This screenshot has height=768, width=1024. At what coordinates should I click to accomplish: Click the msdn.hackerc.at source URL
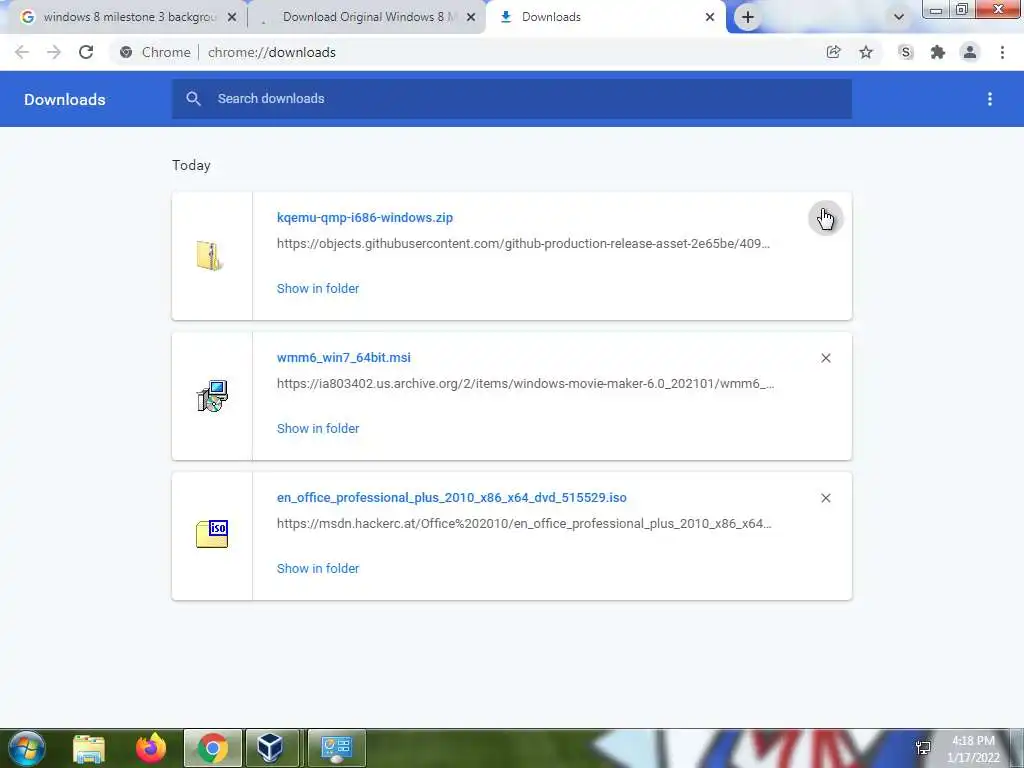[x=524, y=524]
